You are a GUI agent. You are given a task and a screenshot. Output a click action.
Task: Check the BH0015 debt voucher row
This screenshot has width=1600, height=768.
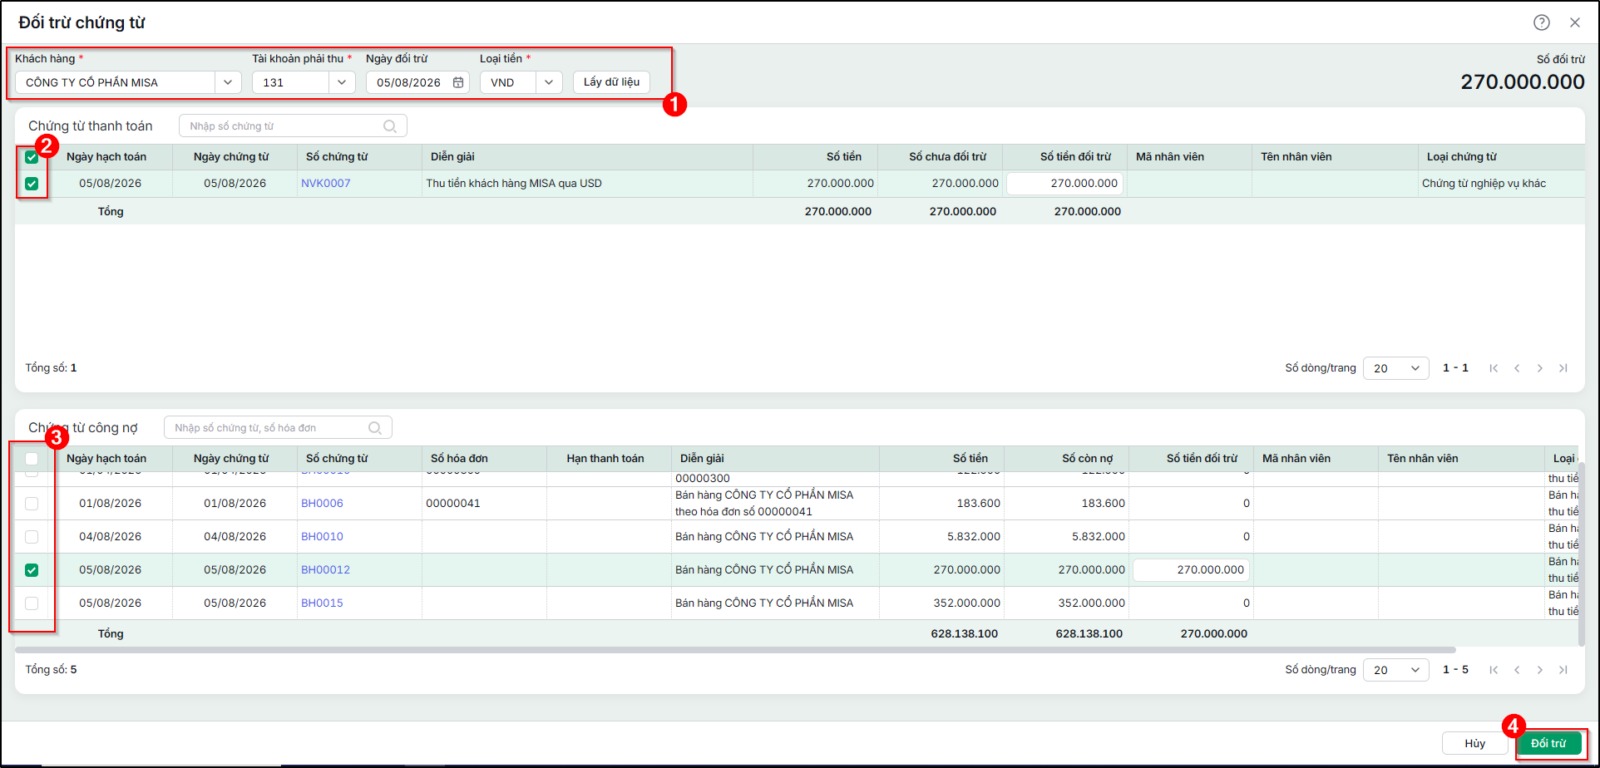coord(32,603)
